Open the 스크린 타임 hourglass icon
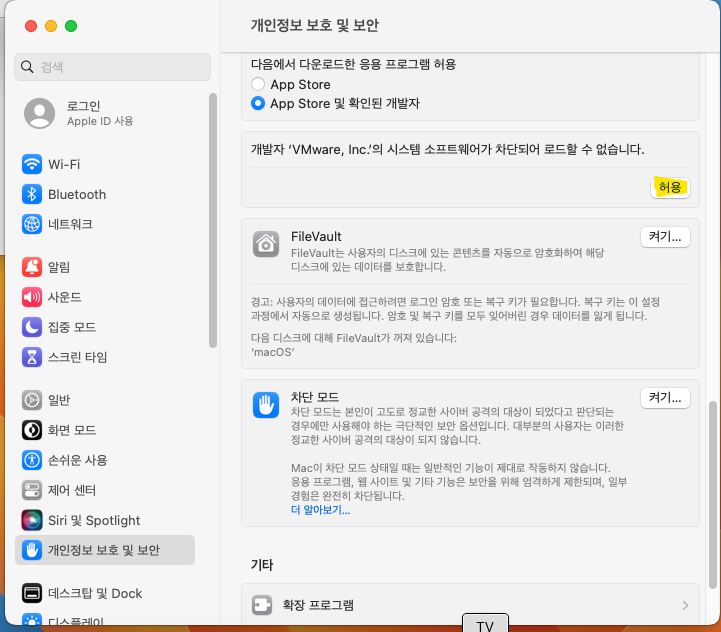721x632 pixels. point(32,357)
